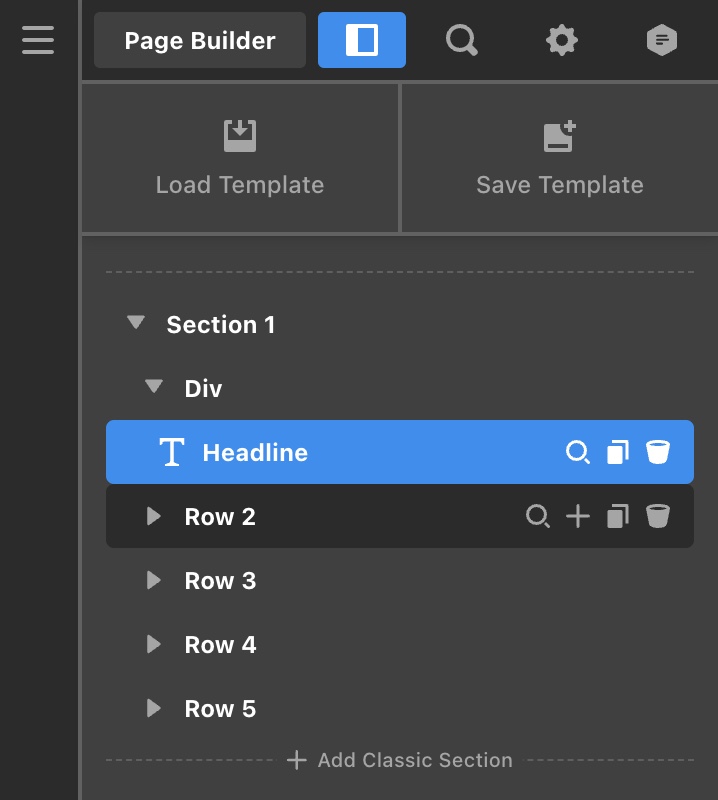Inspect the Headline element with magnifier
This screenshot has height=800, width=718.
click(577, 453)
